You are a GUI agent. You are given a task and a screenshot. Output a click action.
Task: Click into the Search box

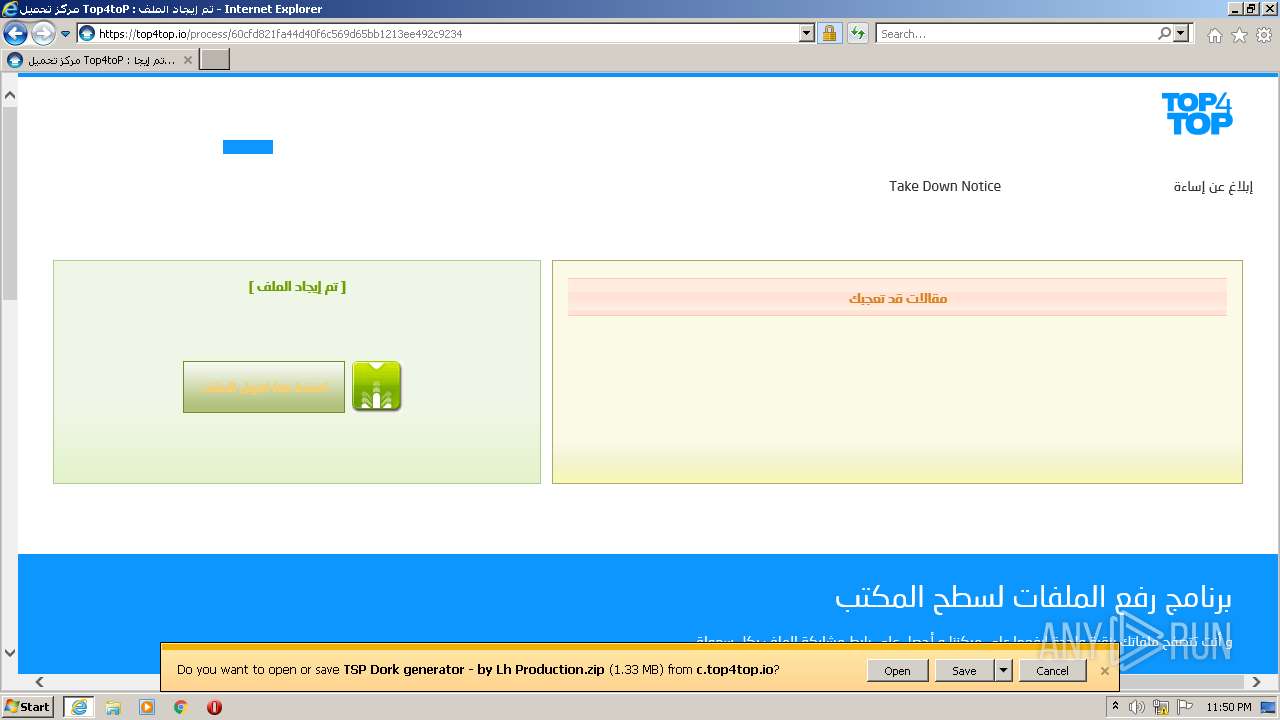click(x=1015, y=33)
